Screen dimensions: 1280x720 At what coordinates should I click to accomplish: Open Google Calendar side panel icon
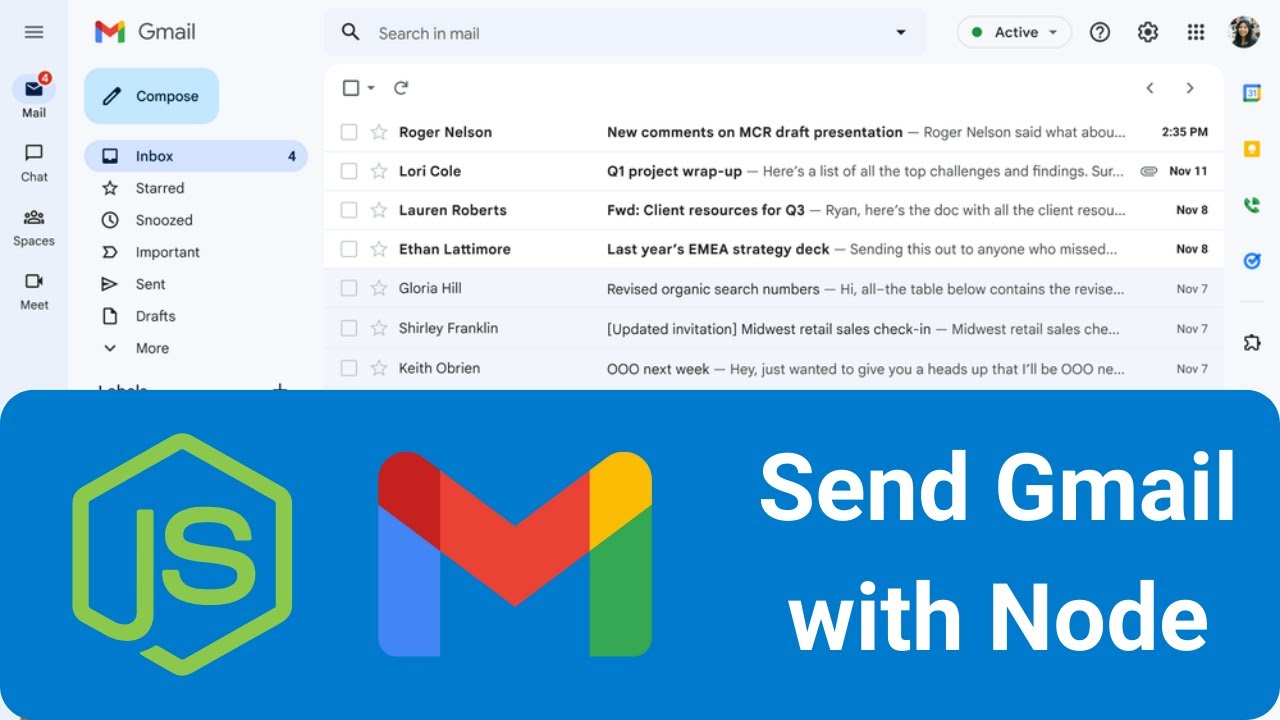1252,93
